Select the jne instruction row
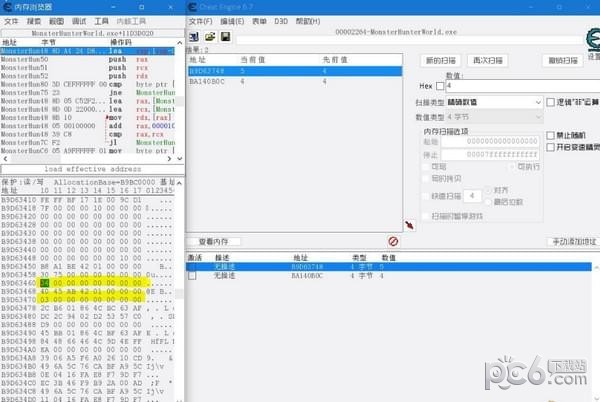This screenshot has height=402, width=600. click(88, 93)
